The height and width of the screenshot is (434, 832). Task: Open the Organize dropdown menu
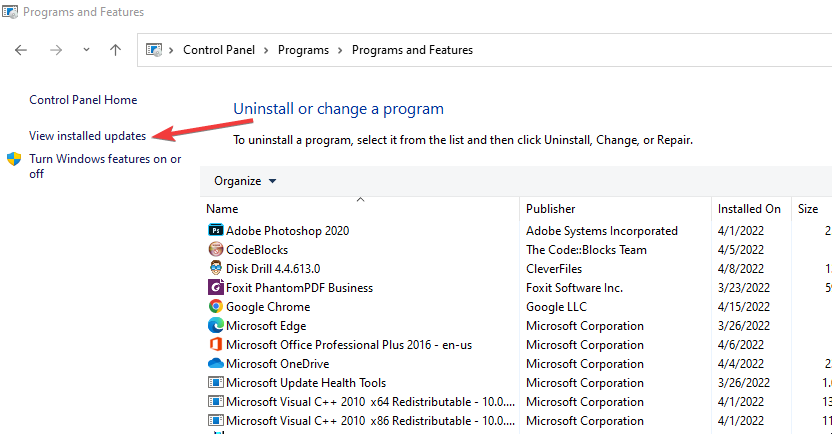[x=245, y=181]
